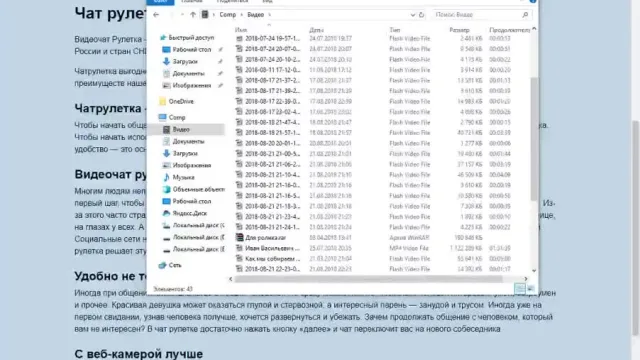640x360 pixels.
Task: Click the music note icon of Музыка
Action: (x=166, y=177)
